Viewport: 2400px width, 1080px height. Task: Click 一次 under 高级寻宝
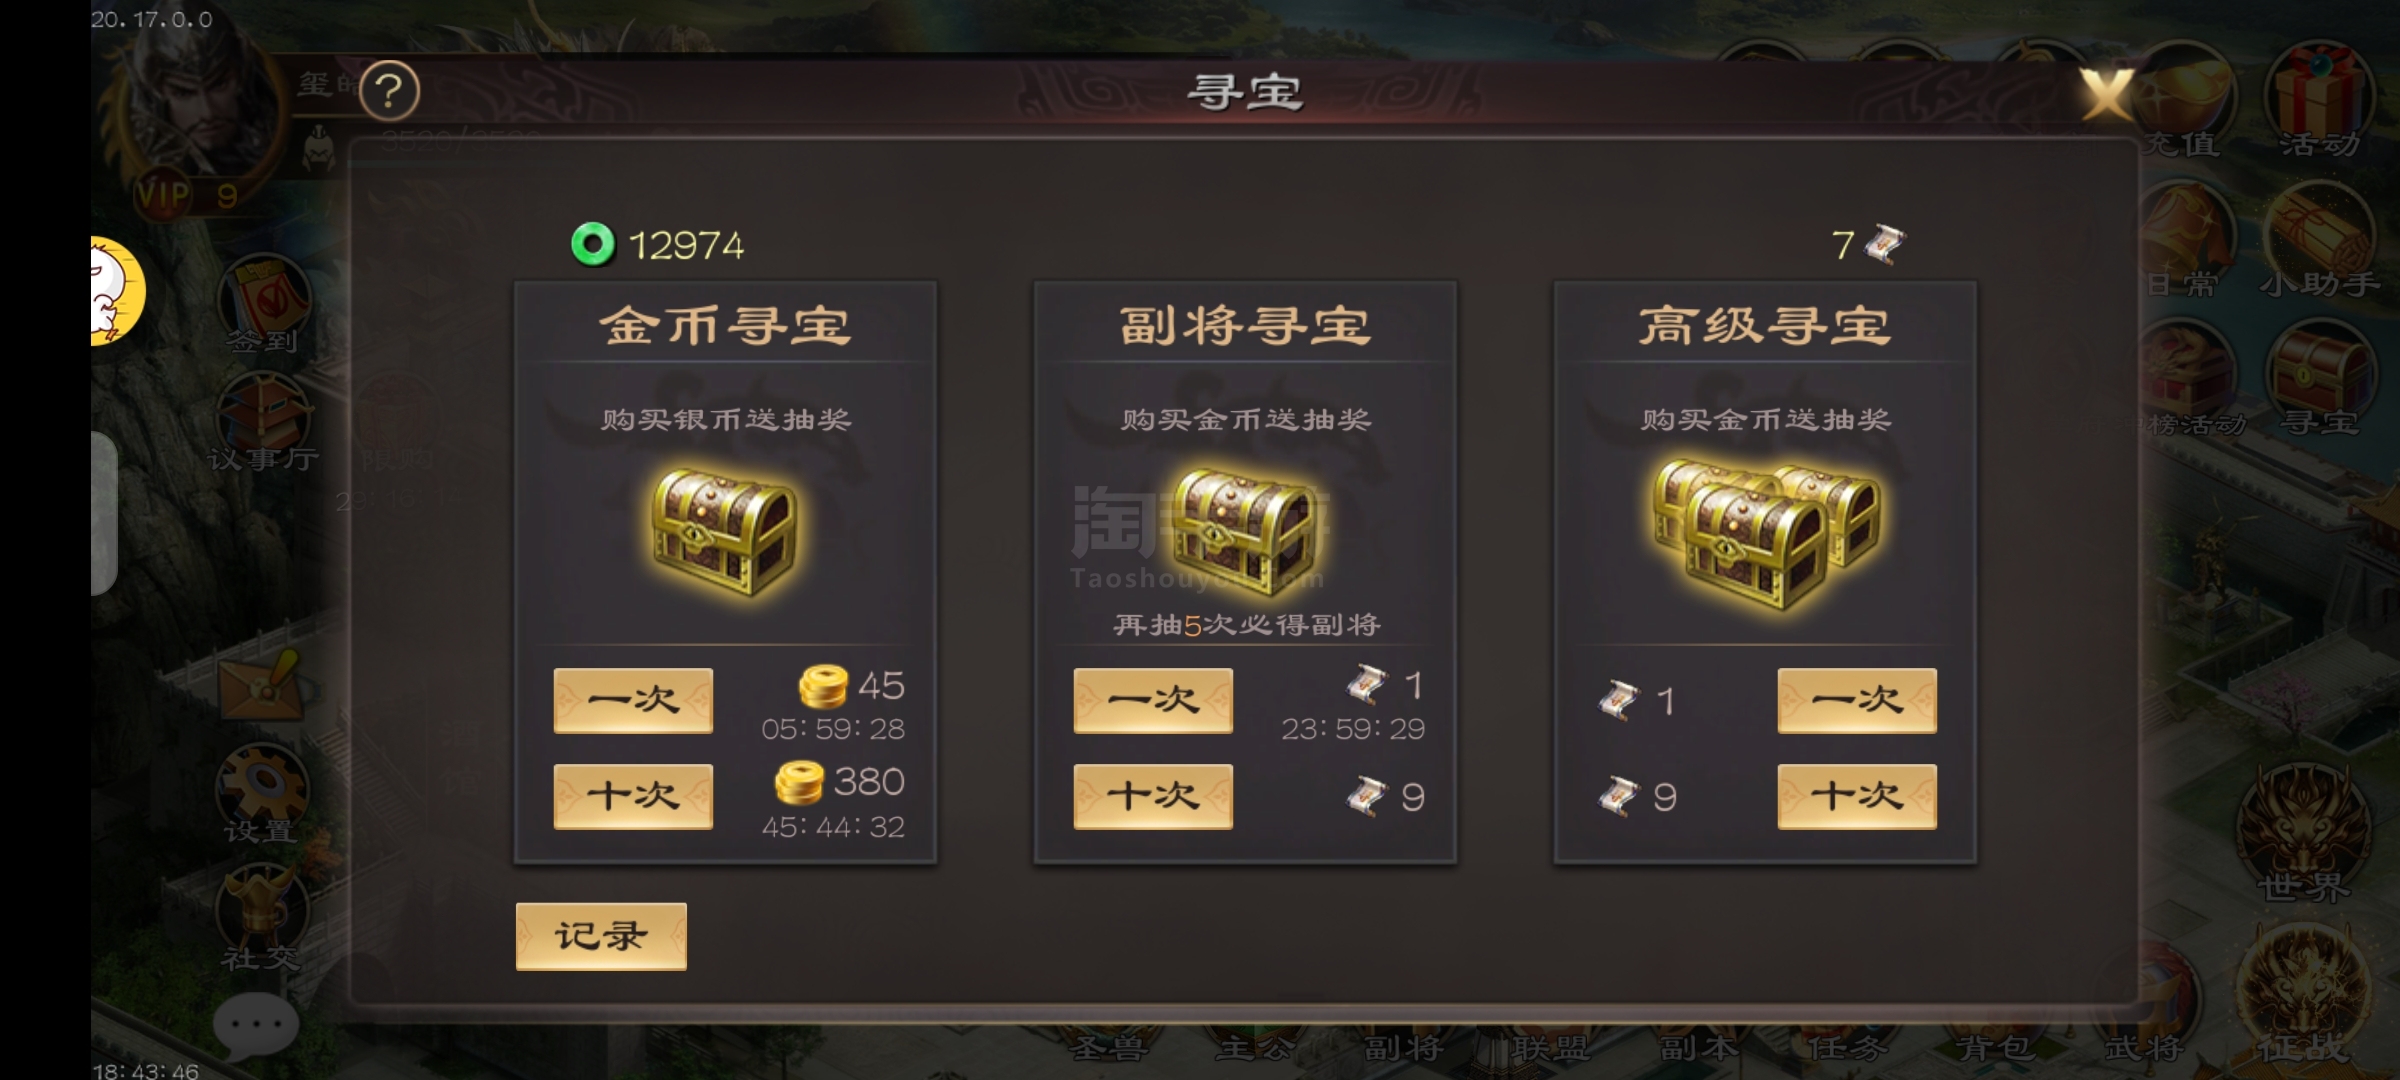point(1857,700)
